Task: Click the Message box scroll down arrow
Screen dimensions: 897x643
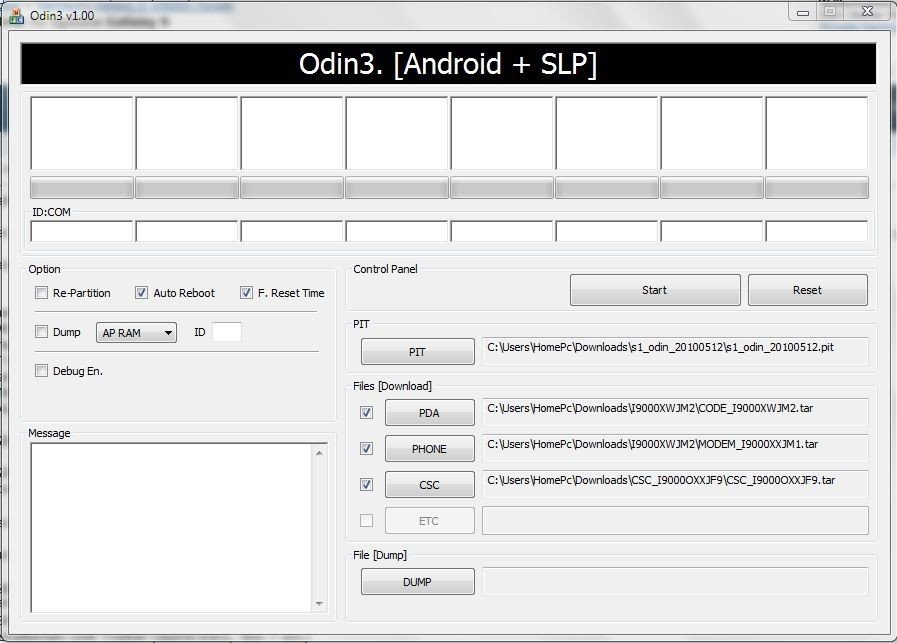Action: pyautogui.click(x=319, y=604)
